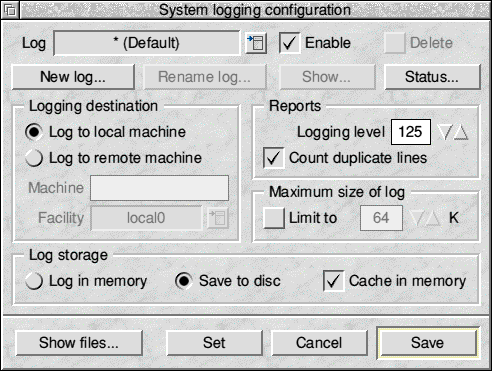Cancel the logging configuration dialog
This screenshot has height=371, width=492.
319,343
